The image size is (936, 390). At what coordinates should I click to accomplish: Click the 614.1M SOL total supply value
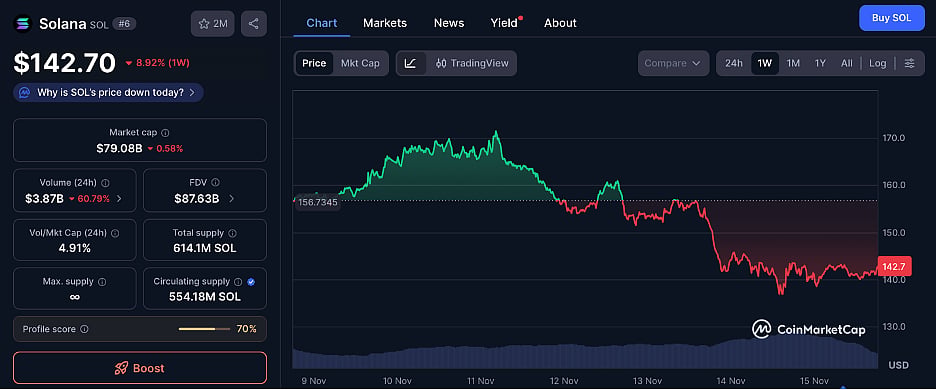pyautogui.click(x=205, y=248)
